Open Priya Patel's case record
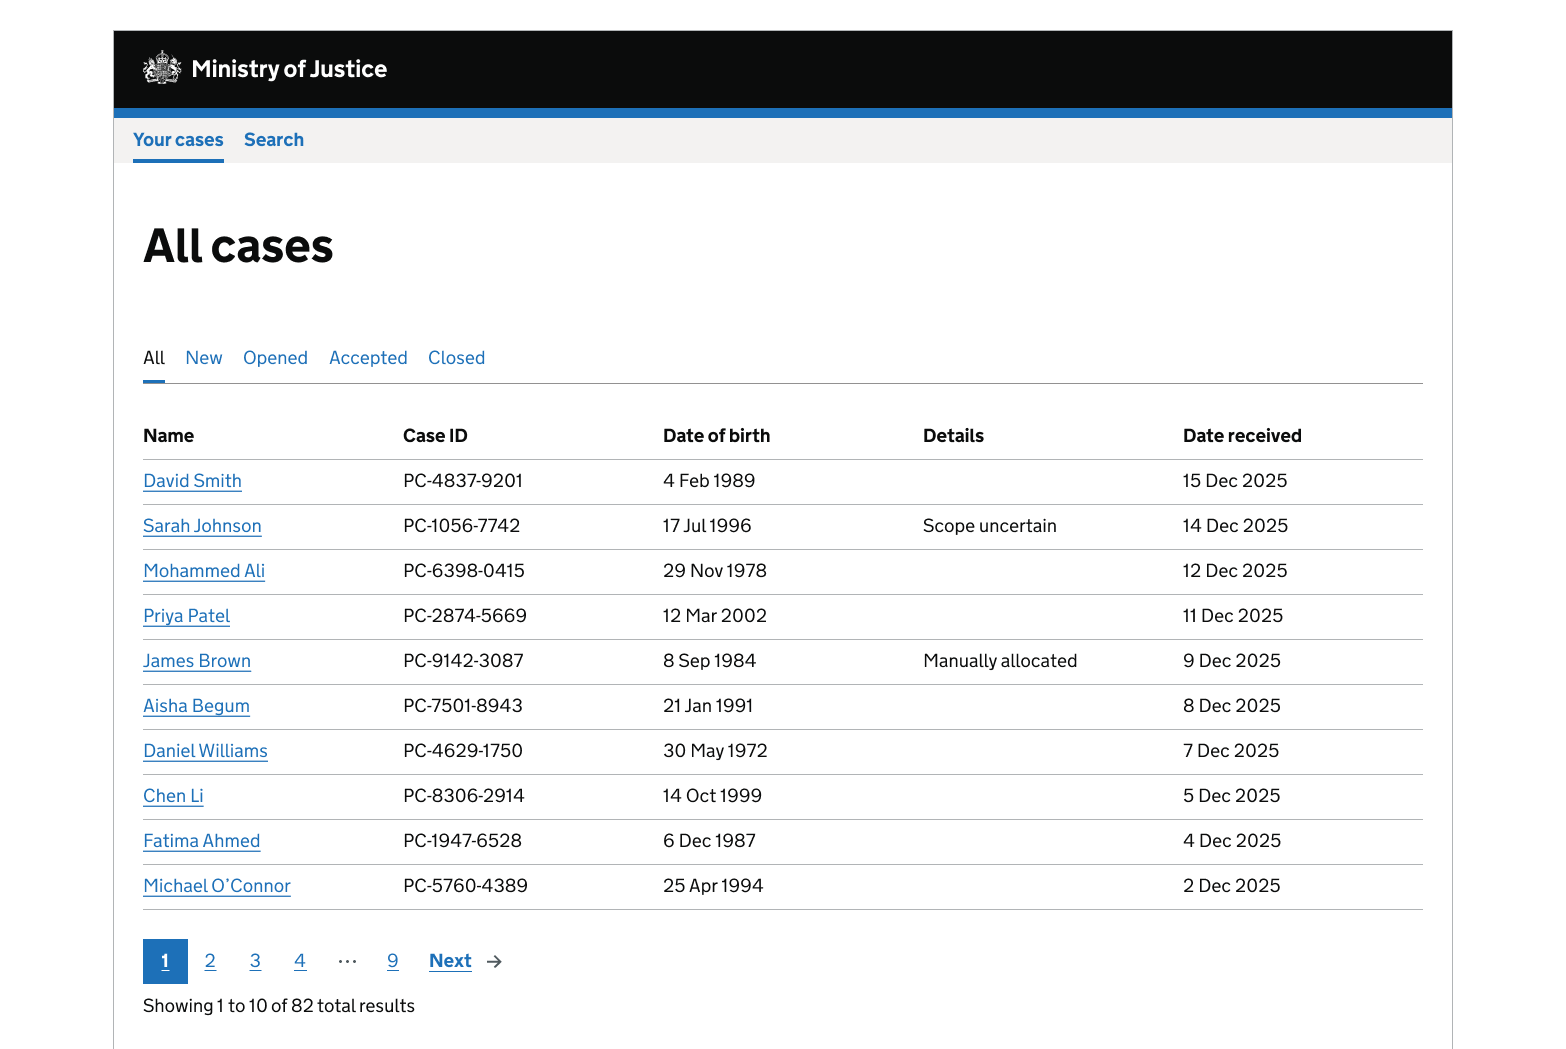Image resolution: width=1566 pixels, height=1049 pixels. [186, 616]
